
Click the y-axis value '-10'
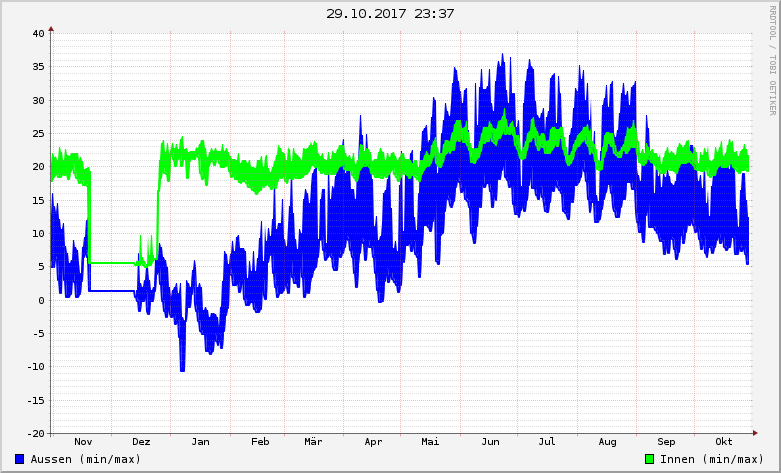pyautogui.click(x=36, y=367)
